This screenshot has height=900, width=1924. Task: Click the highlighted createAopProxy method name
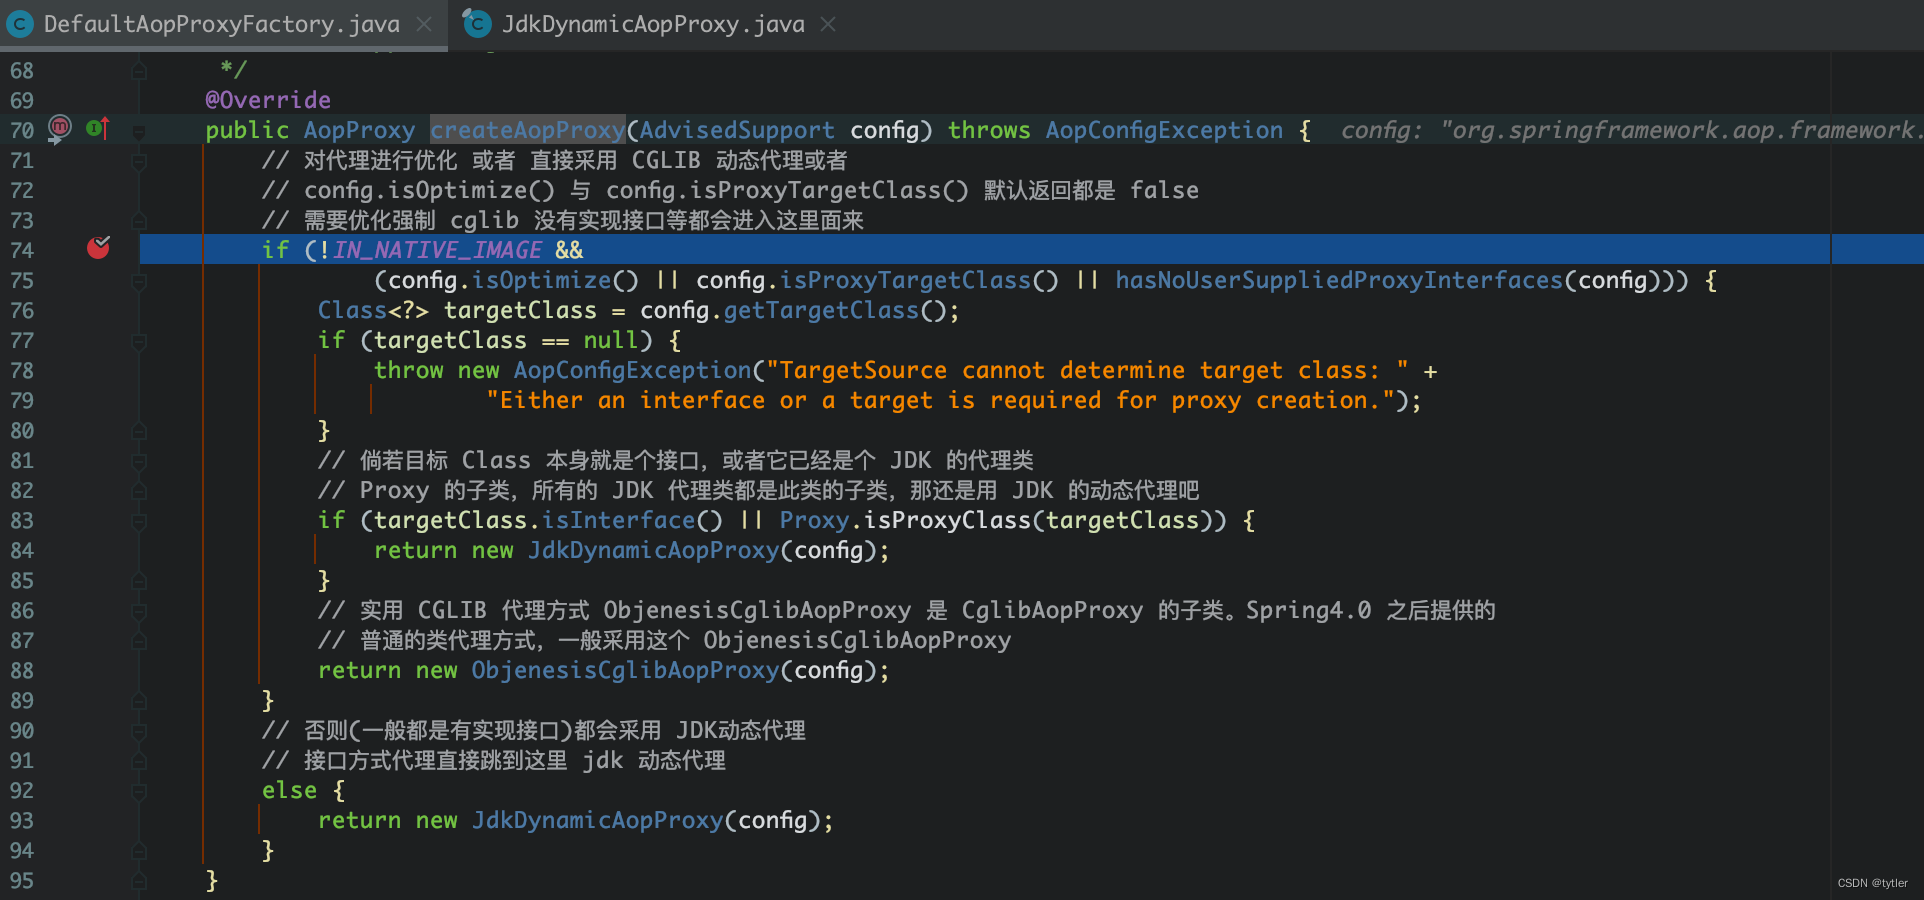(528, 130)
